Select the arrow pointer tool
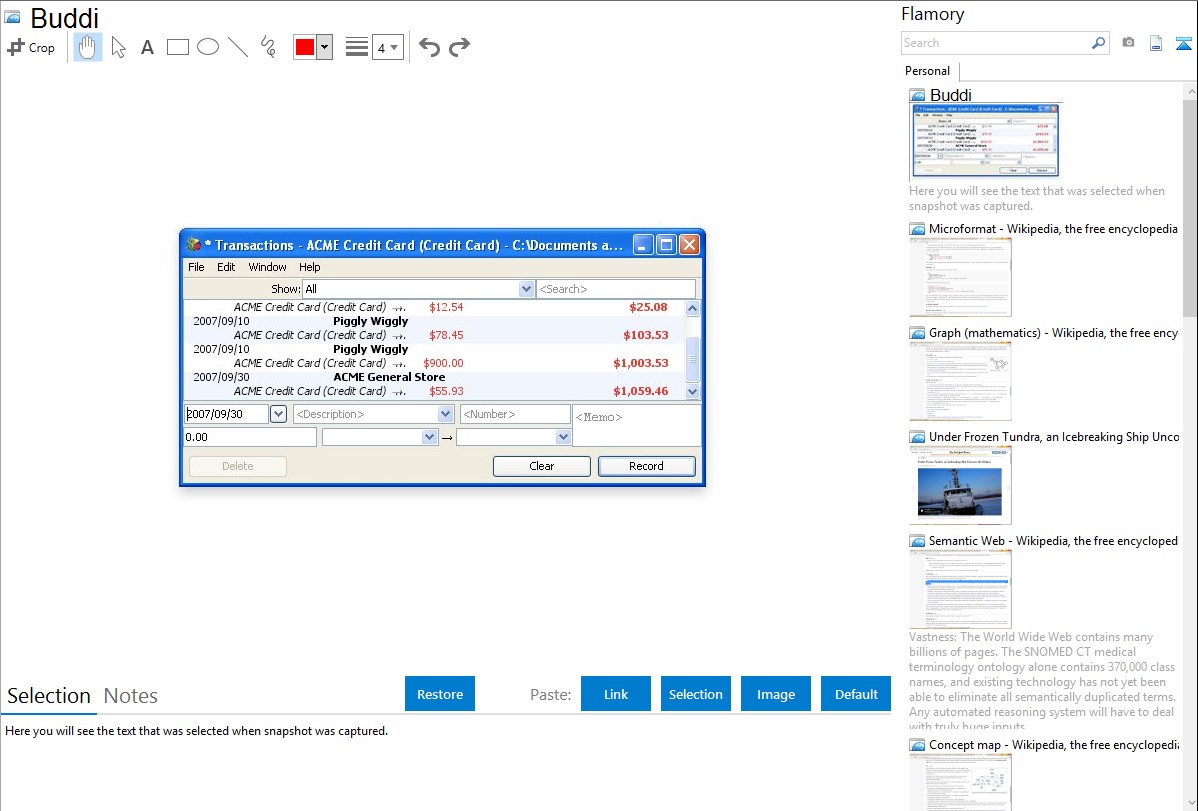Viewport: 1198px width, 811px height. (119, 47)
